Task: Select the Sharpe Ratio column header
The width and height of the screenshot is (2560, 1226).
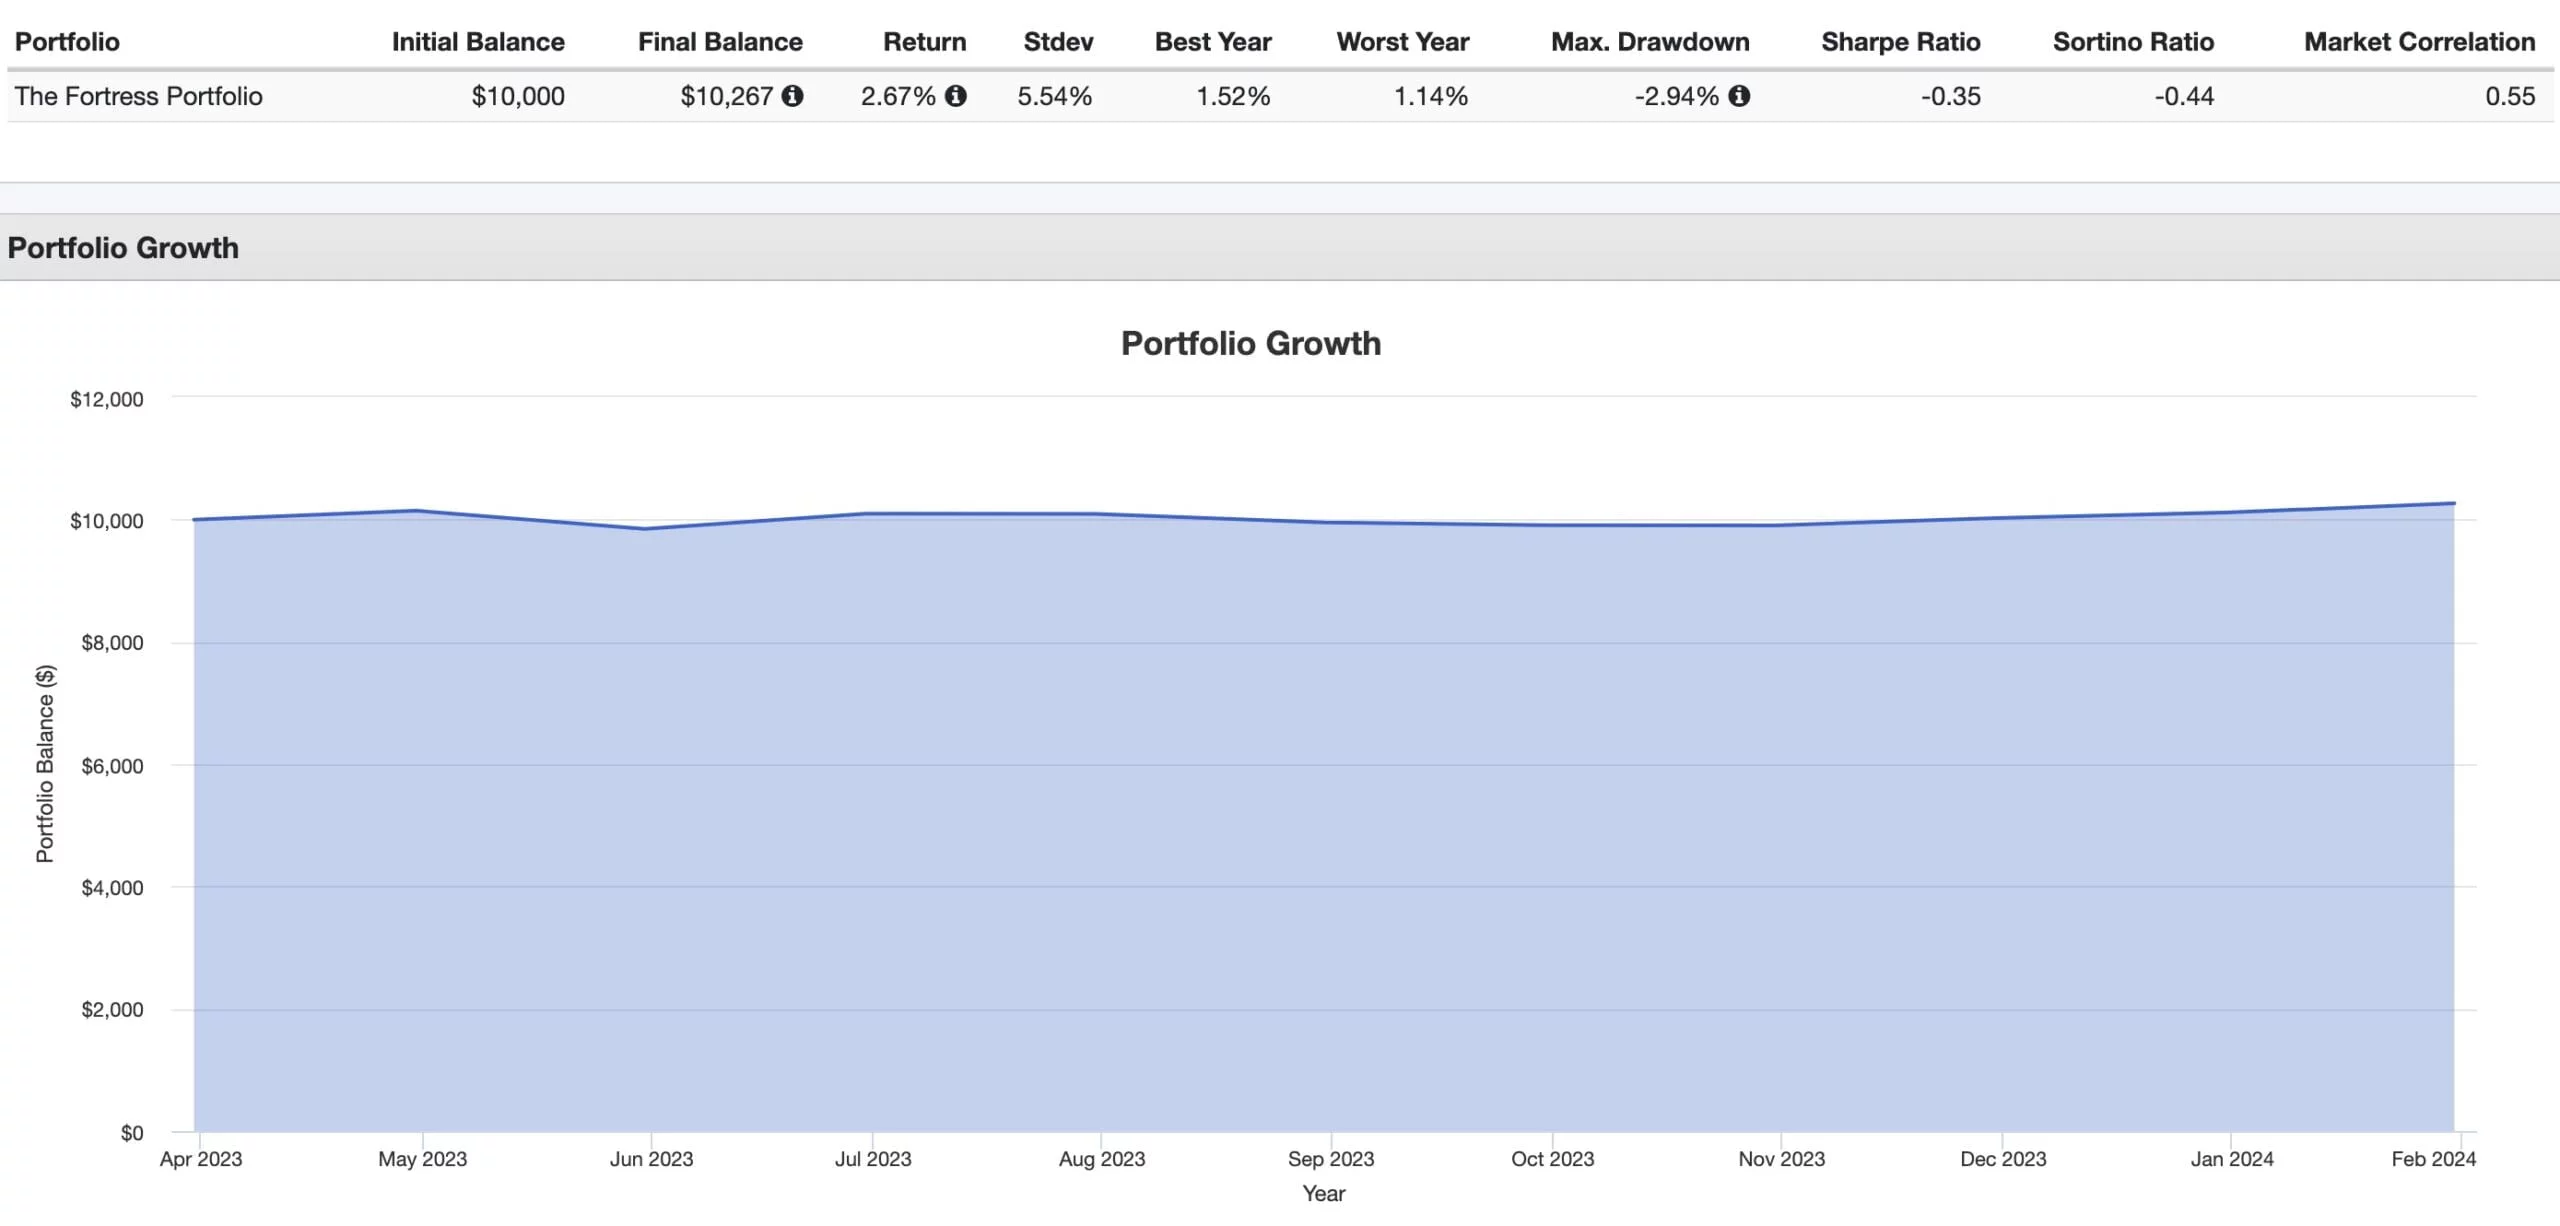Action: (x=1900, y=42)
